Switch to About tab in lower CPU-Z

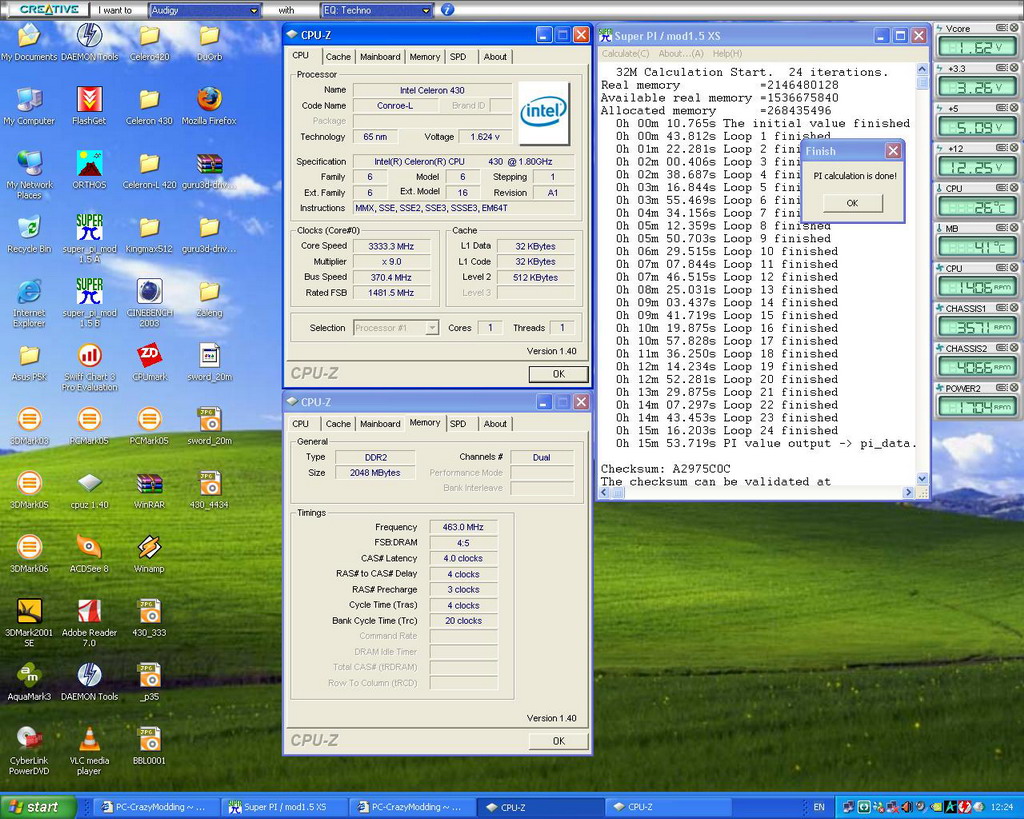pyautogui.click(x=495, y=424)
